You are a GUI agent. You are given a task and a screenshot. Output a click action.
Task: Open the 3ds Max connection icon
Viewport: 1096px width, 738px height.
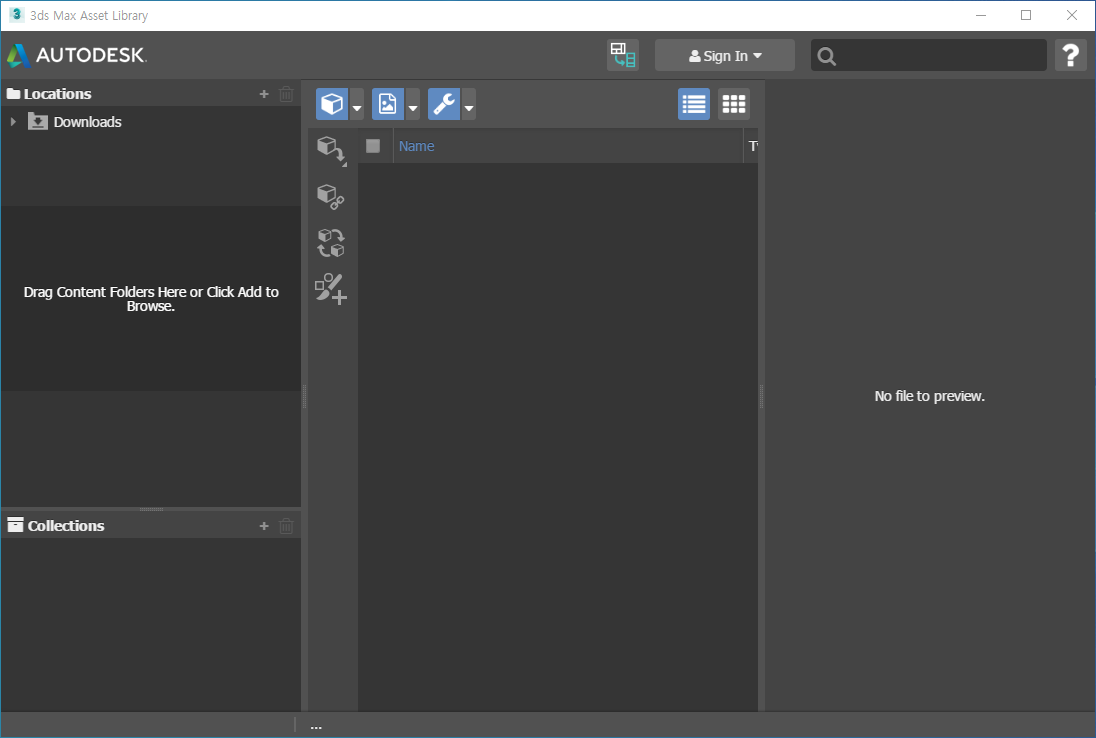click(x=623, y=55)
